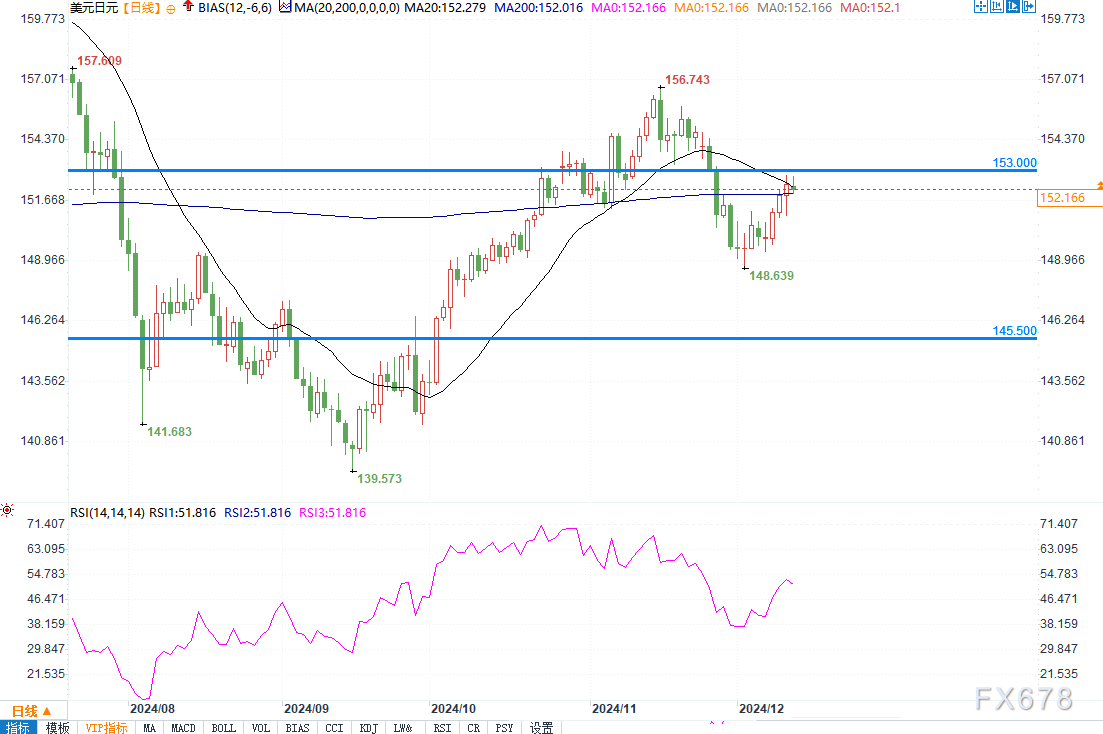This screenshot has height=734, width=1103.
Task: Open the 【日线】 period selector in title
Action: click(139, 8)
